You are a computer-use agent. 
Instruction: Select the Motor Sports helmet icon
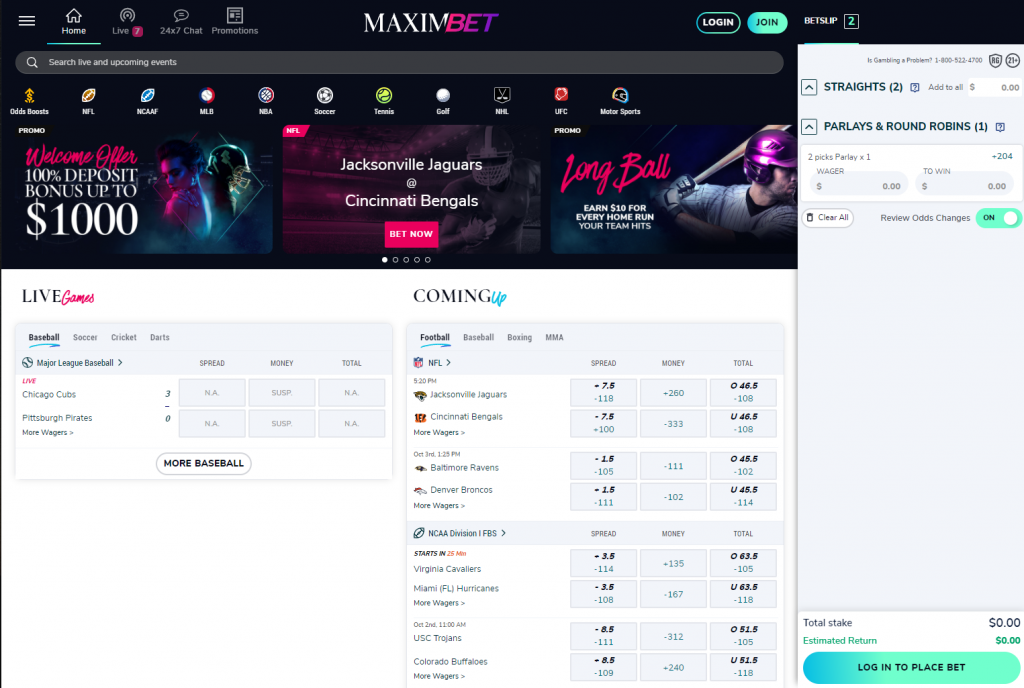point(620,96)
